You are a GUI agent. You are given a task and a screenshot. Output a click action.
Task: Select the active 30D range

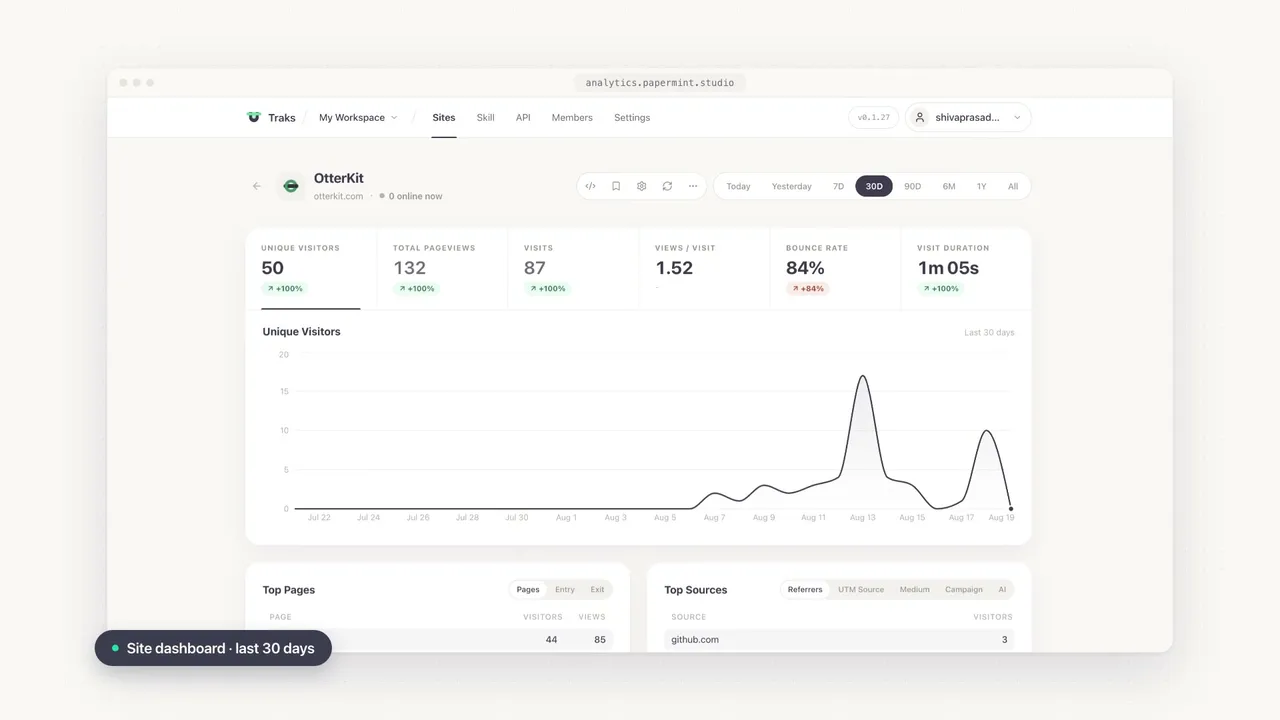(x=874, y=186)
